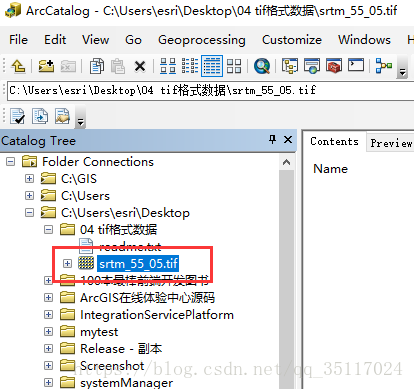
Task: Switch to Thumbnails view icon
Action: [x=234, y=66]
